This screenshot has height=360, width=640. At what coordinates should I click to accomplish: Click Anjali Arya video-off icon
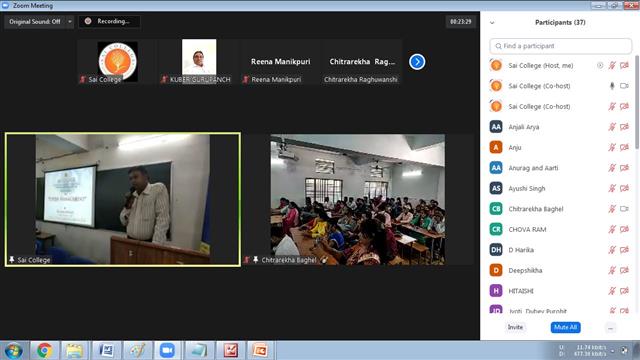click(624, 127)
